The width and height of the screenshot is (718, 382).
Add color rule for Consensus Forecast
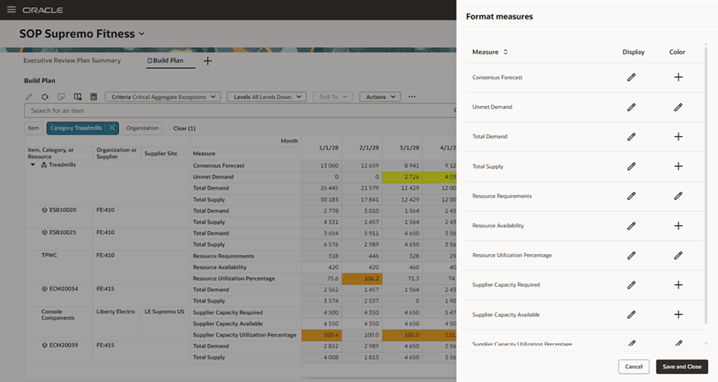click(678, 77)
